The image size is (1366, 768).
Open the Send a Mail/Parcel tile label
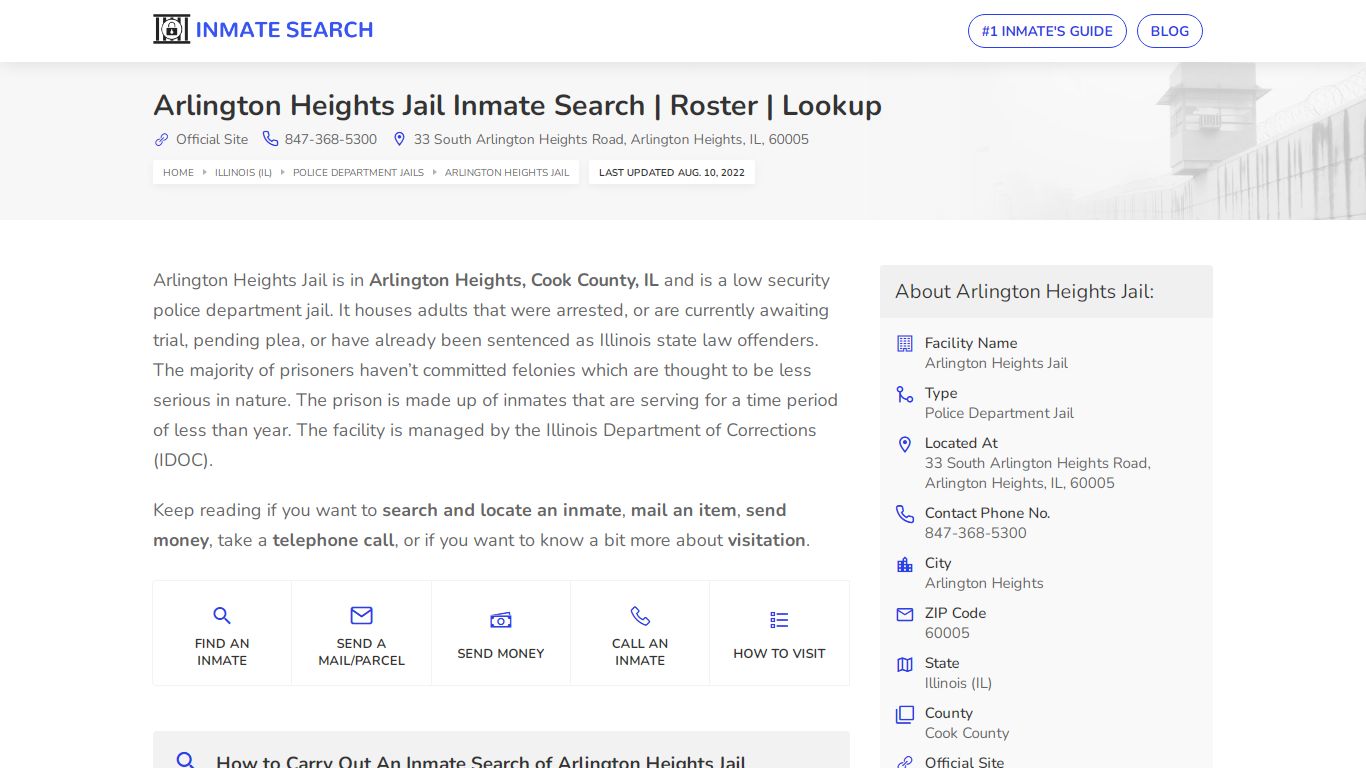[x=361, y=652]
